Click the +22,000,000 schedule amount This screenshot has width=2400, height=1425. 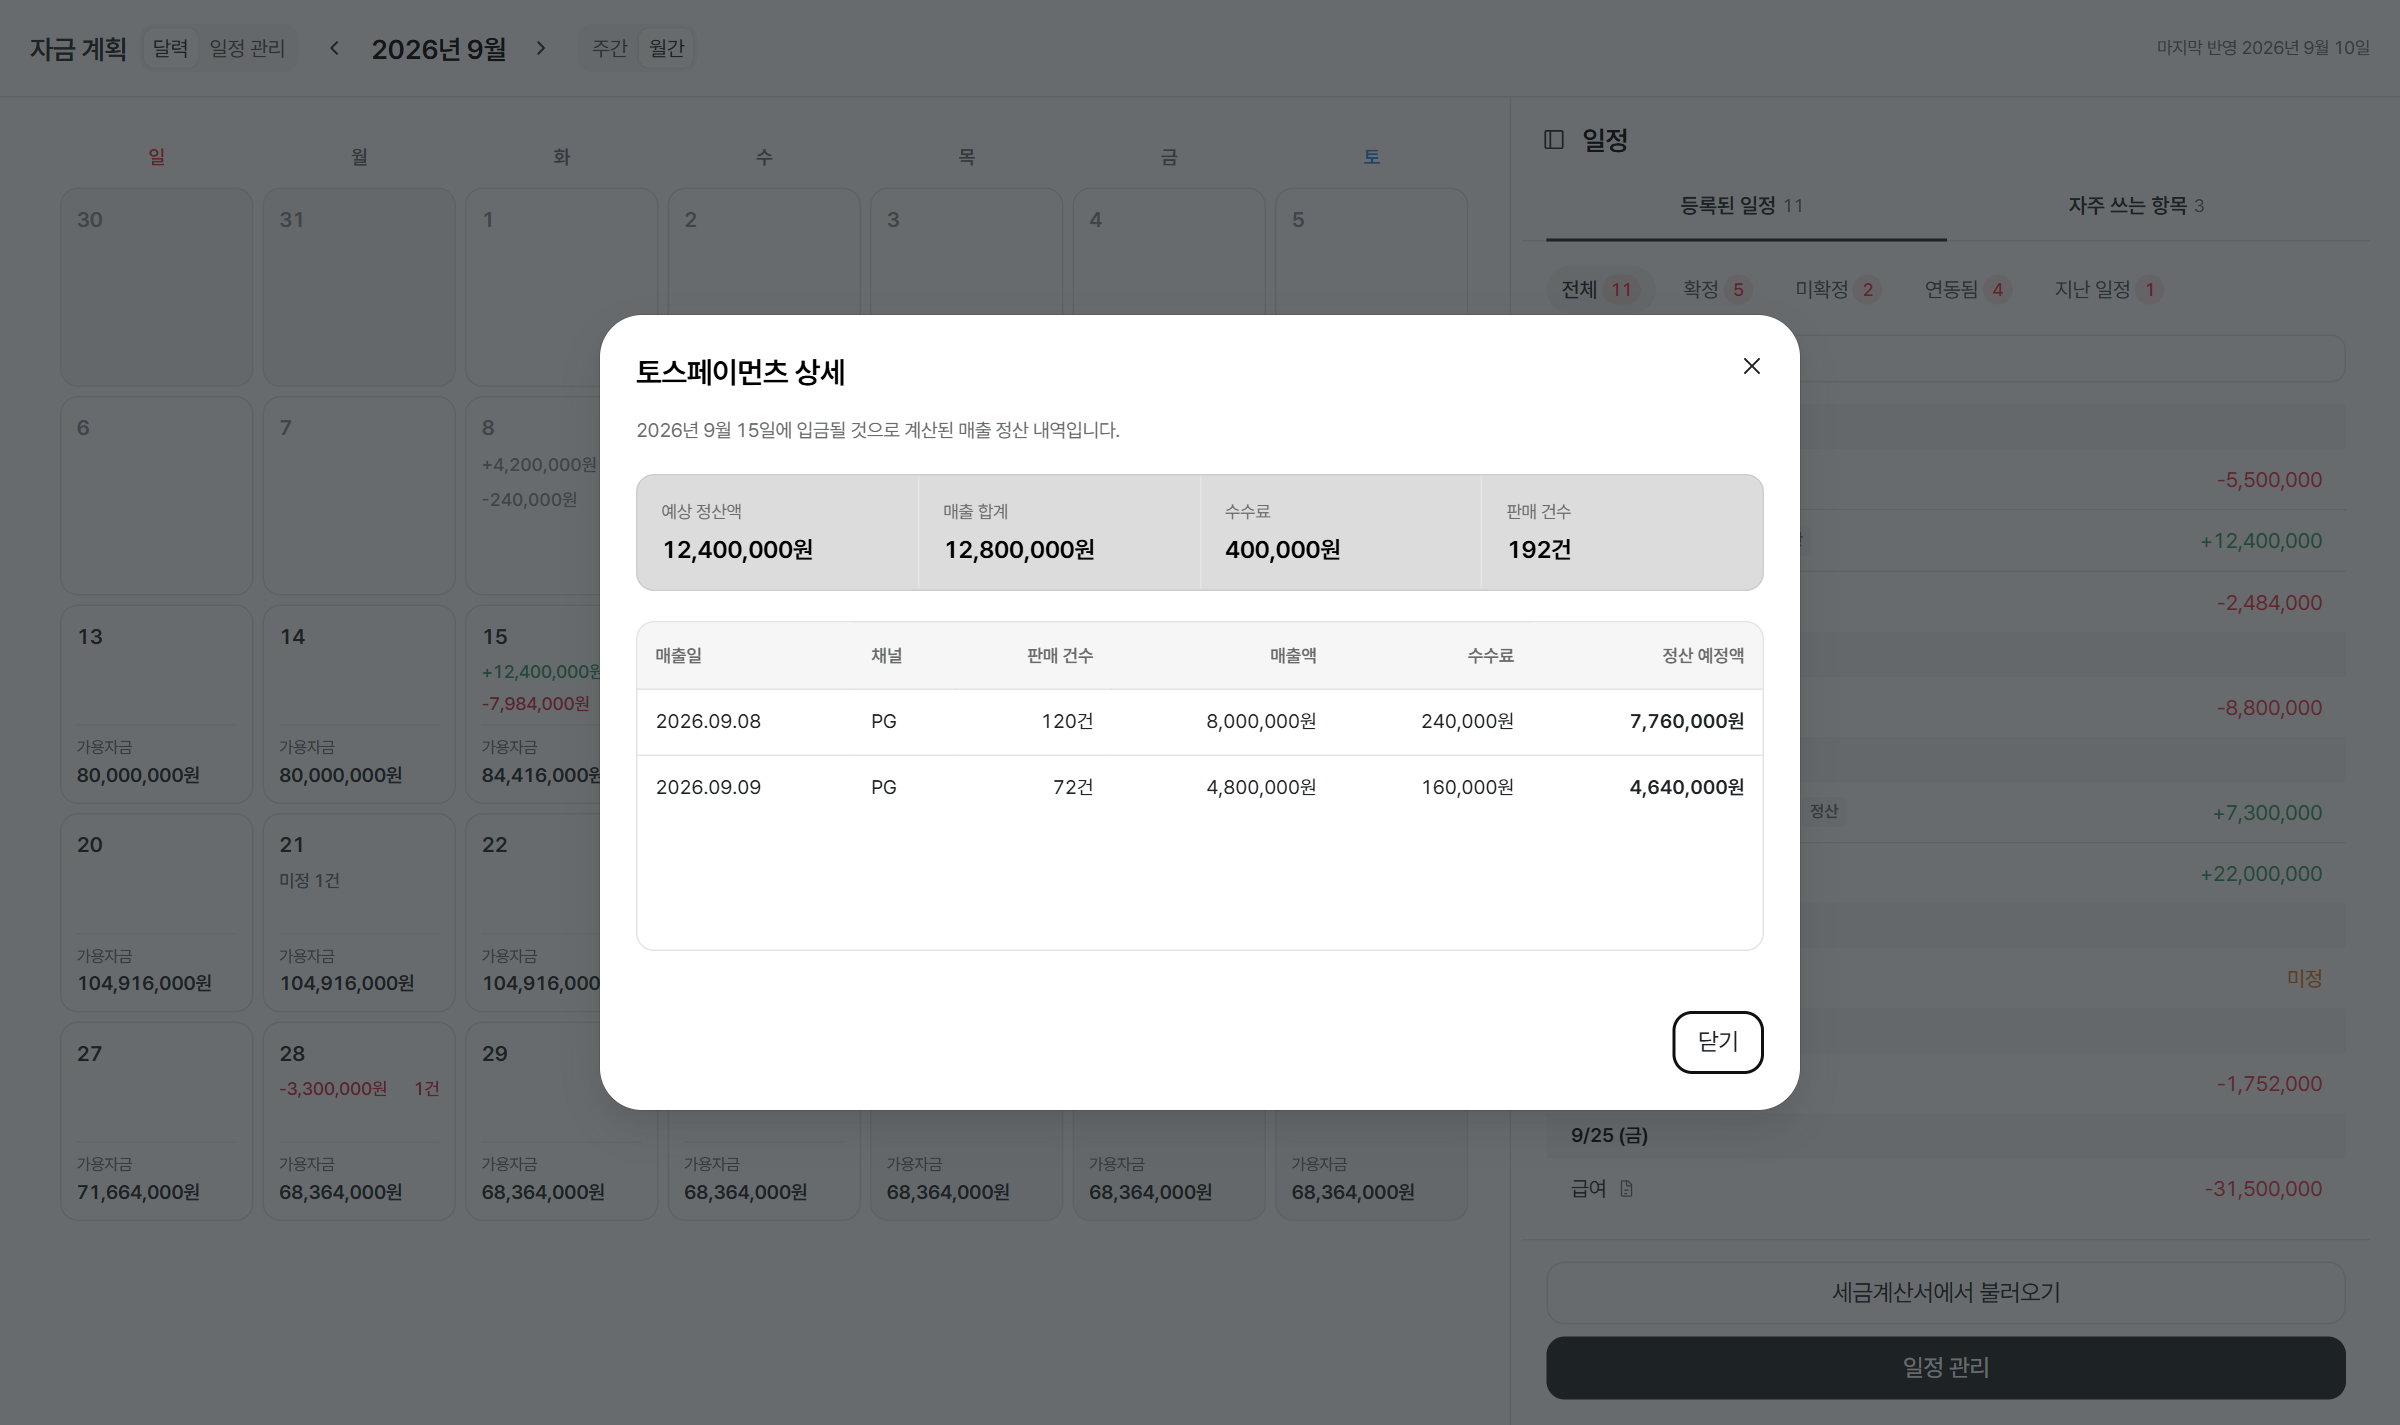point(2260,873)
